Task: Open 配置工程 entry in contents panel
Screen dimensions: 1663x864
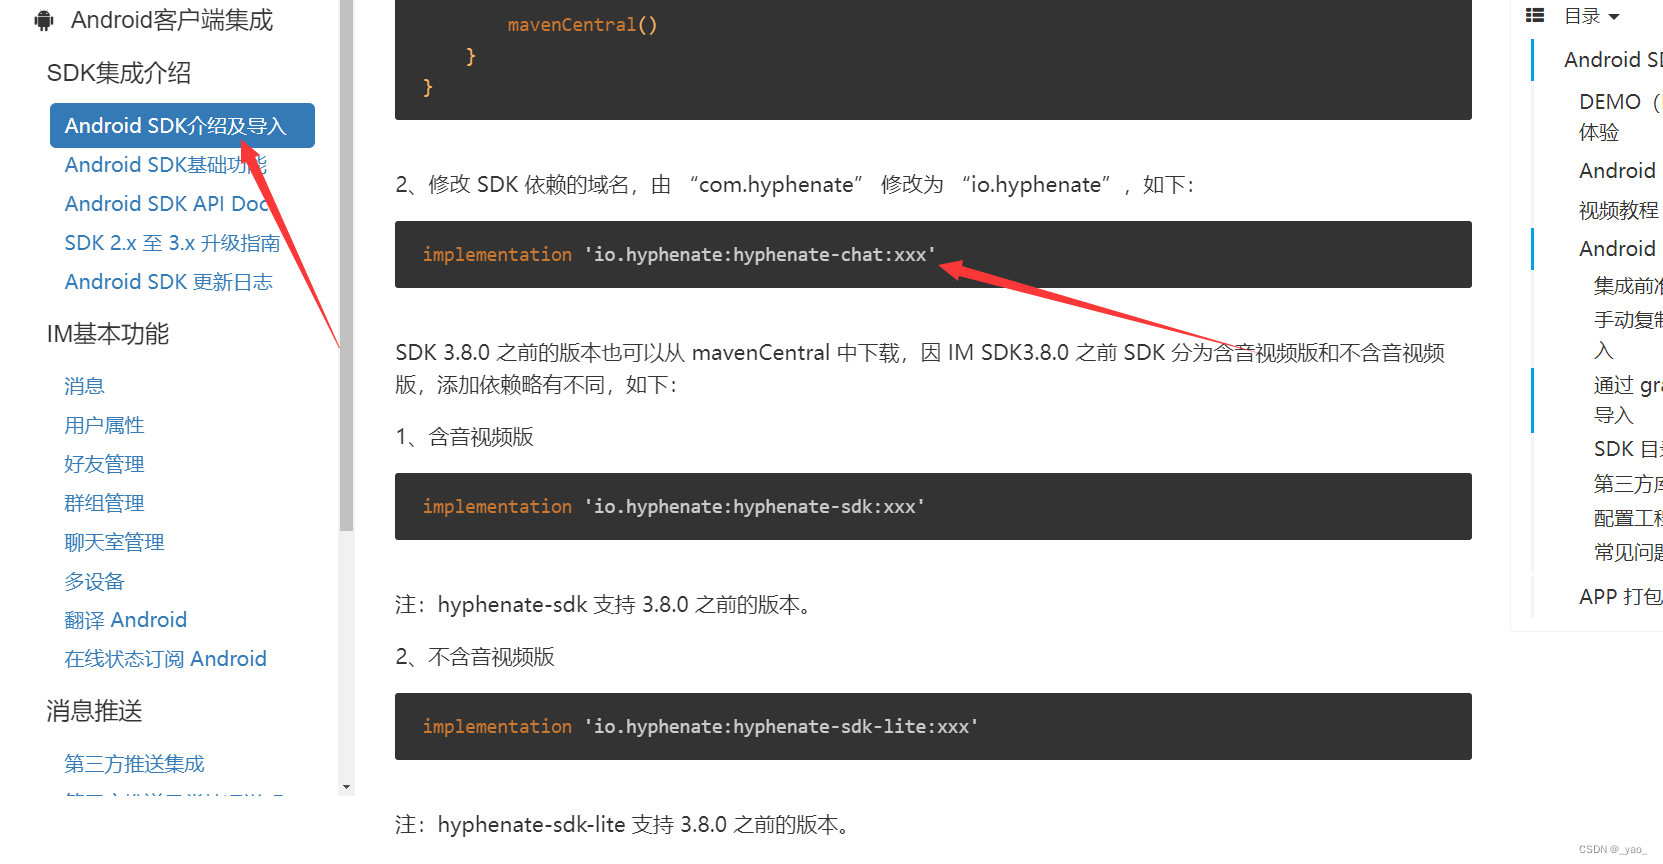Action: [1628, 518]
